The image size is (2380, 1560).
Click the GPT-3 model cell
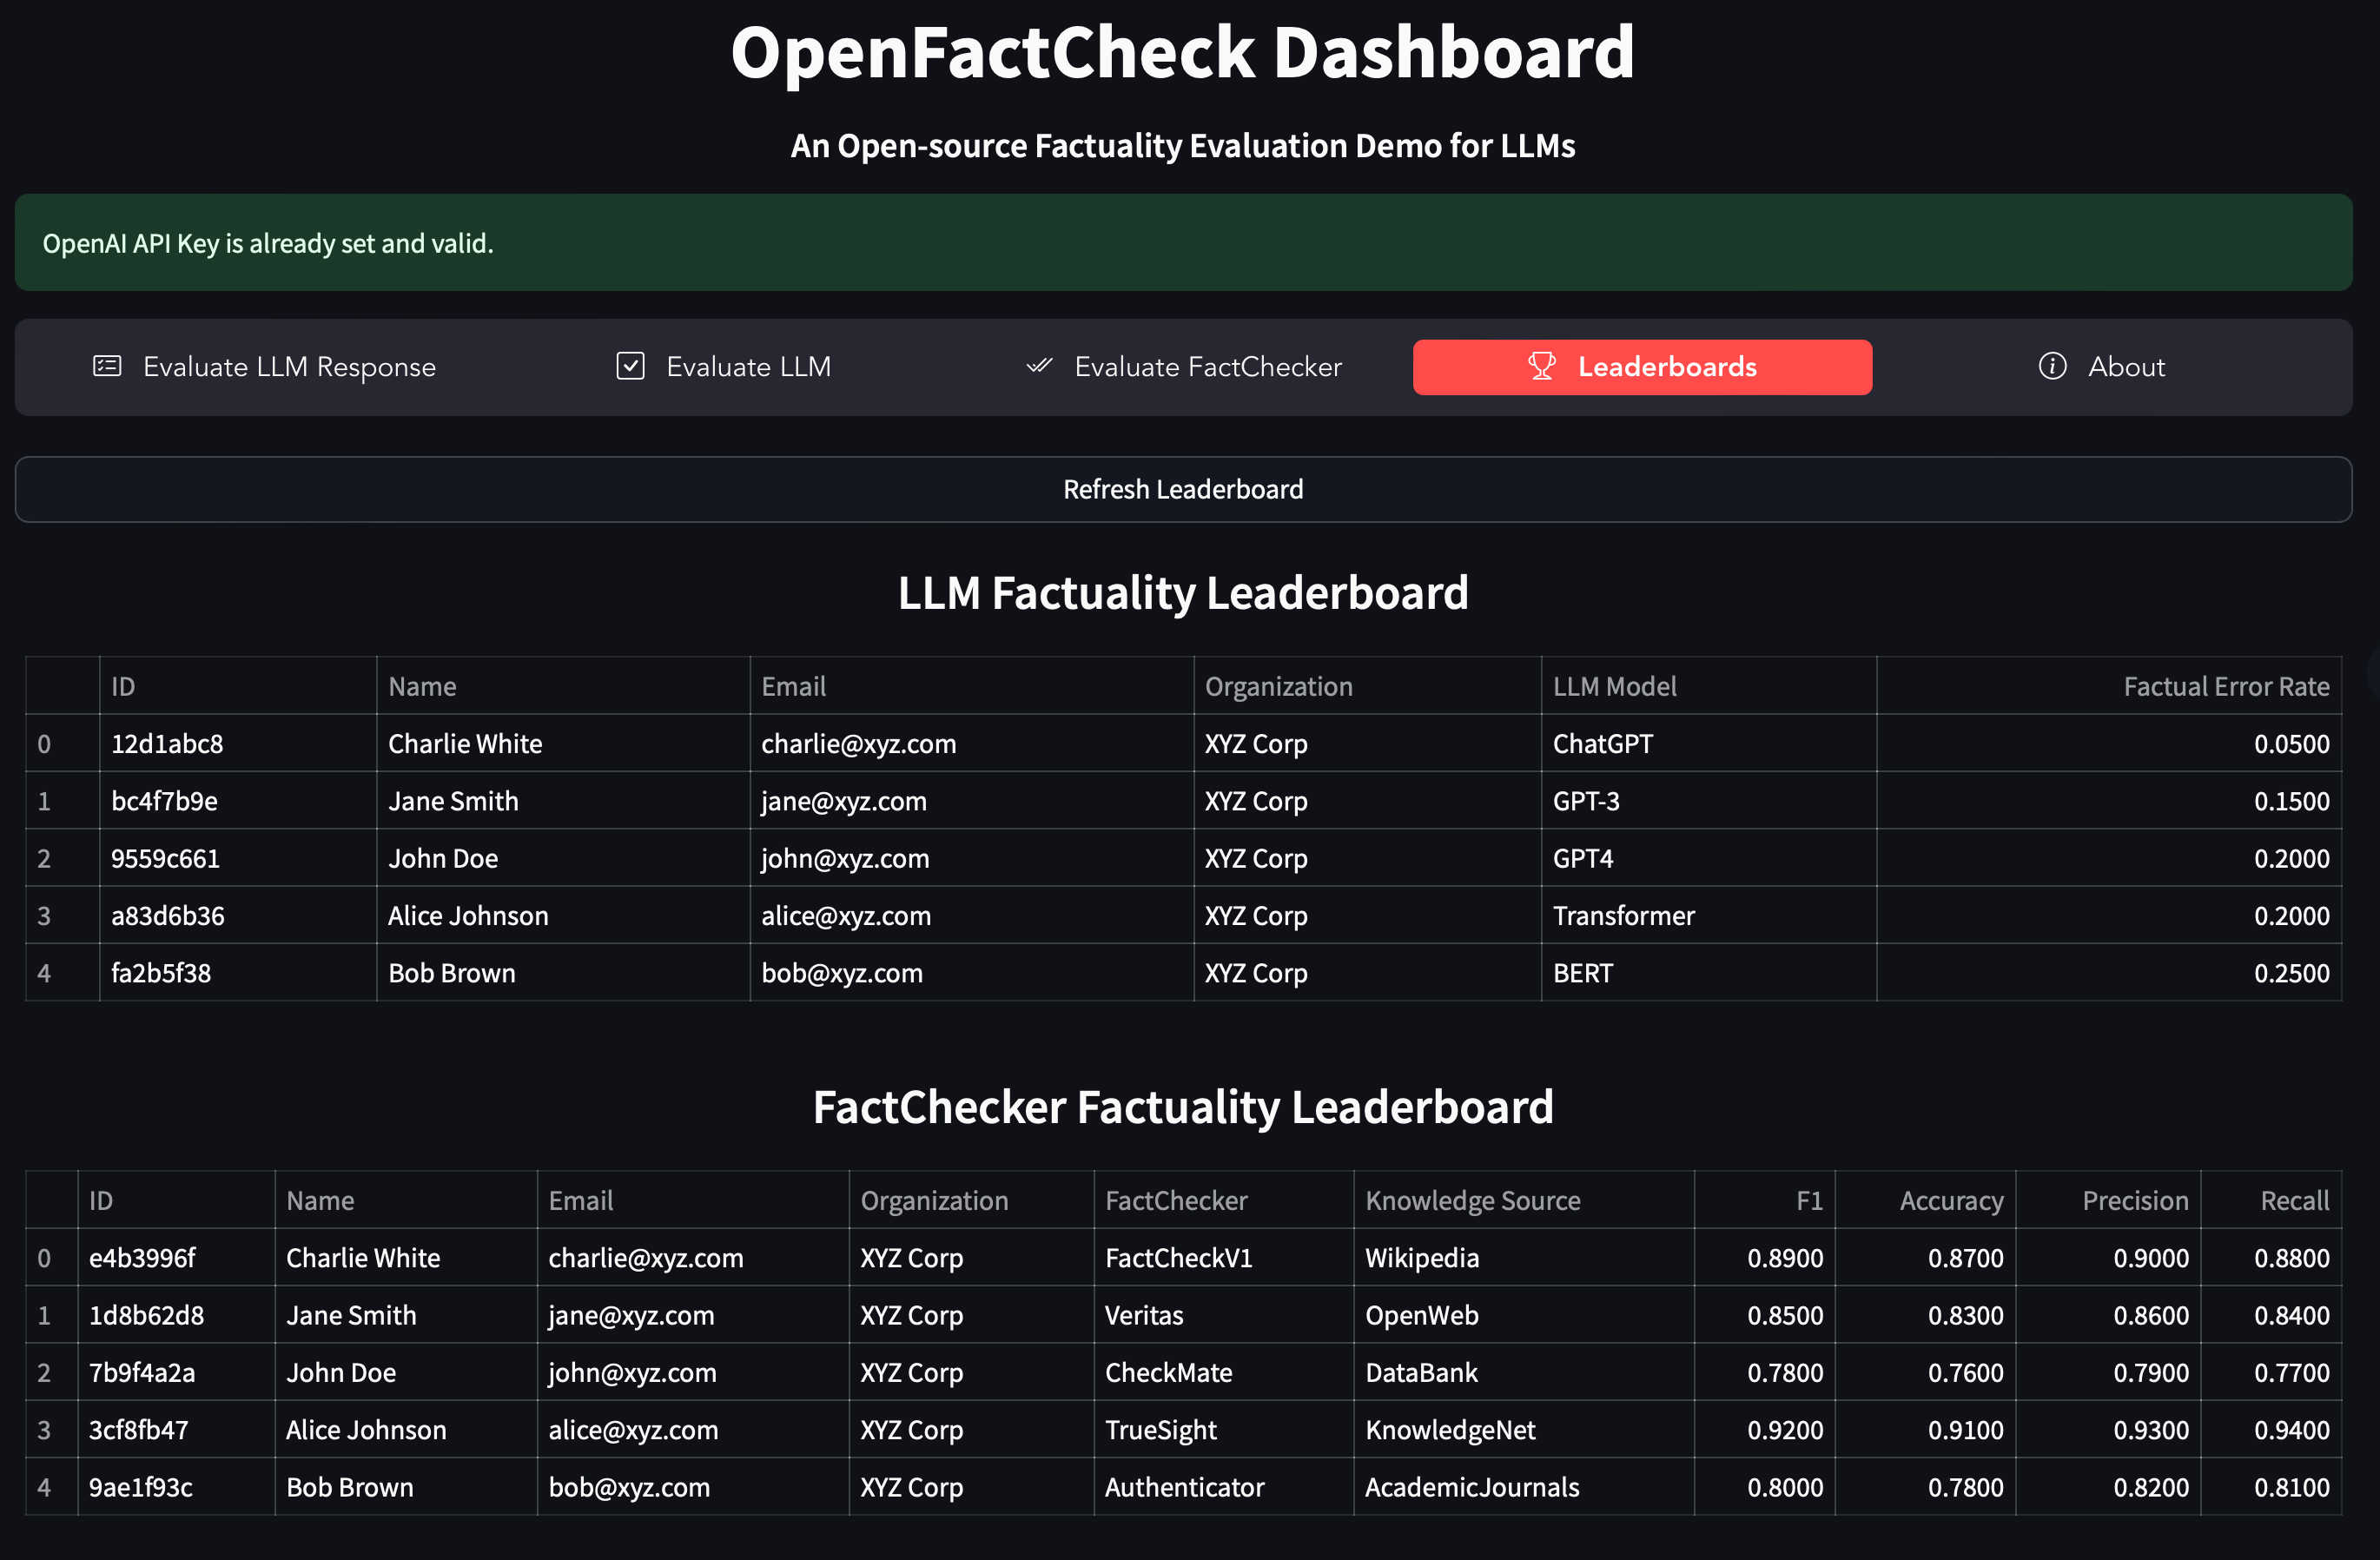point(1708,800)
